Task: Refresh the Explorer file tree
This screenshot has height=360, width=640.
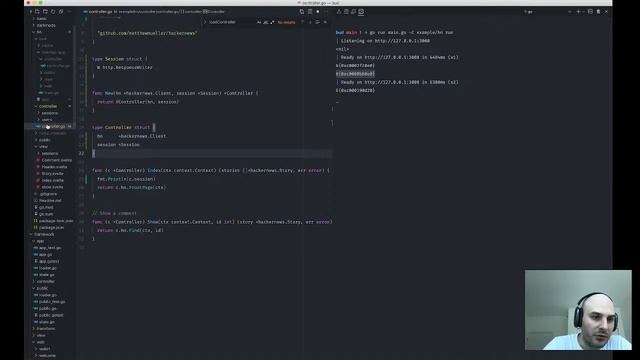Action: coord(53,11)
